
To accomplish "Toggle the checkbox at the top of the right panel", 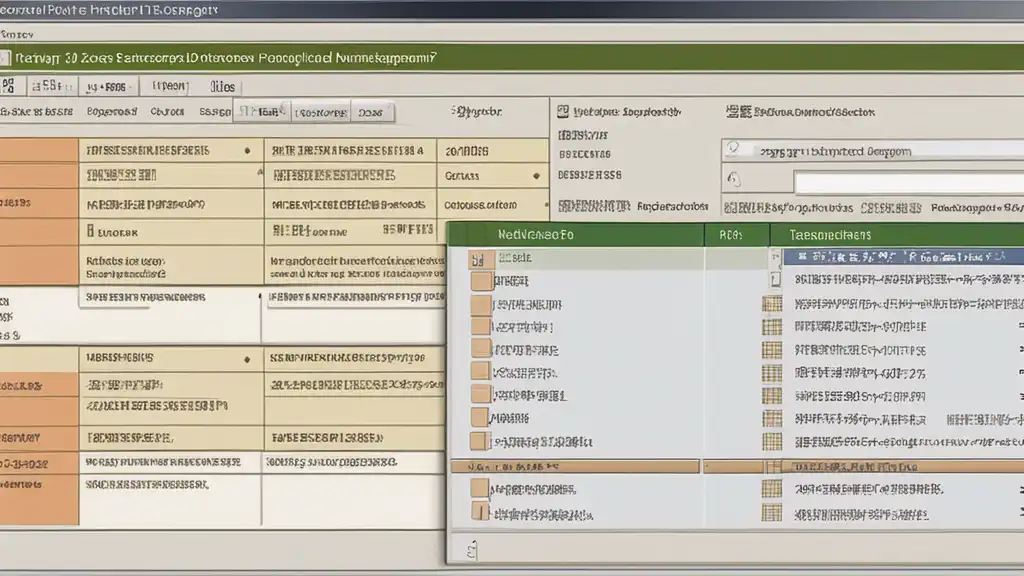I will click(563, 112).
